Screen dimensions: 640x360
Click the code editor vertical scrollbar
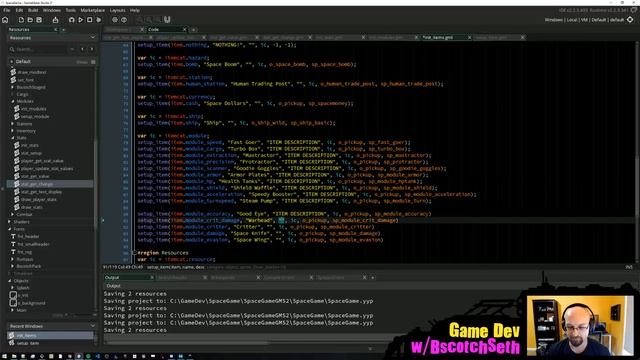tap(637, 151)
